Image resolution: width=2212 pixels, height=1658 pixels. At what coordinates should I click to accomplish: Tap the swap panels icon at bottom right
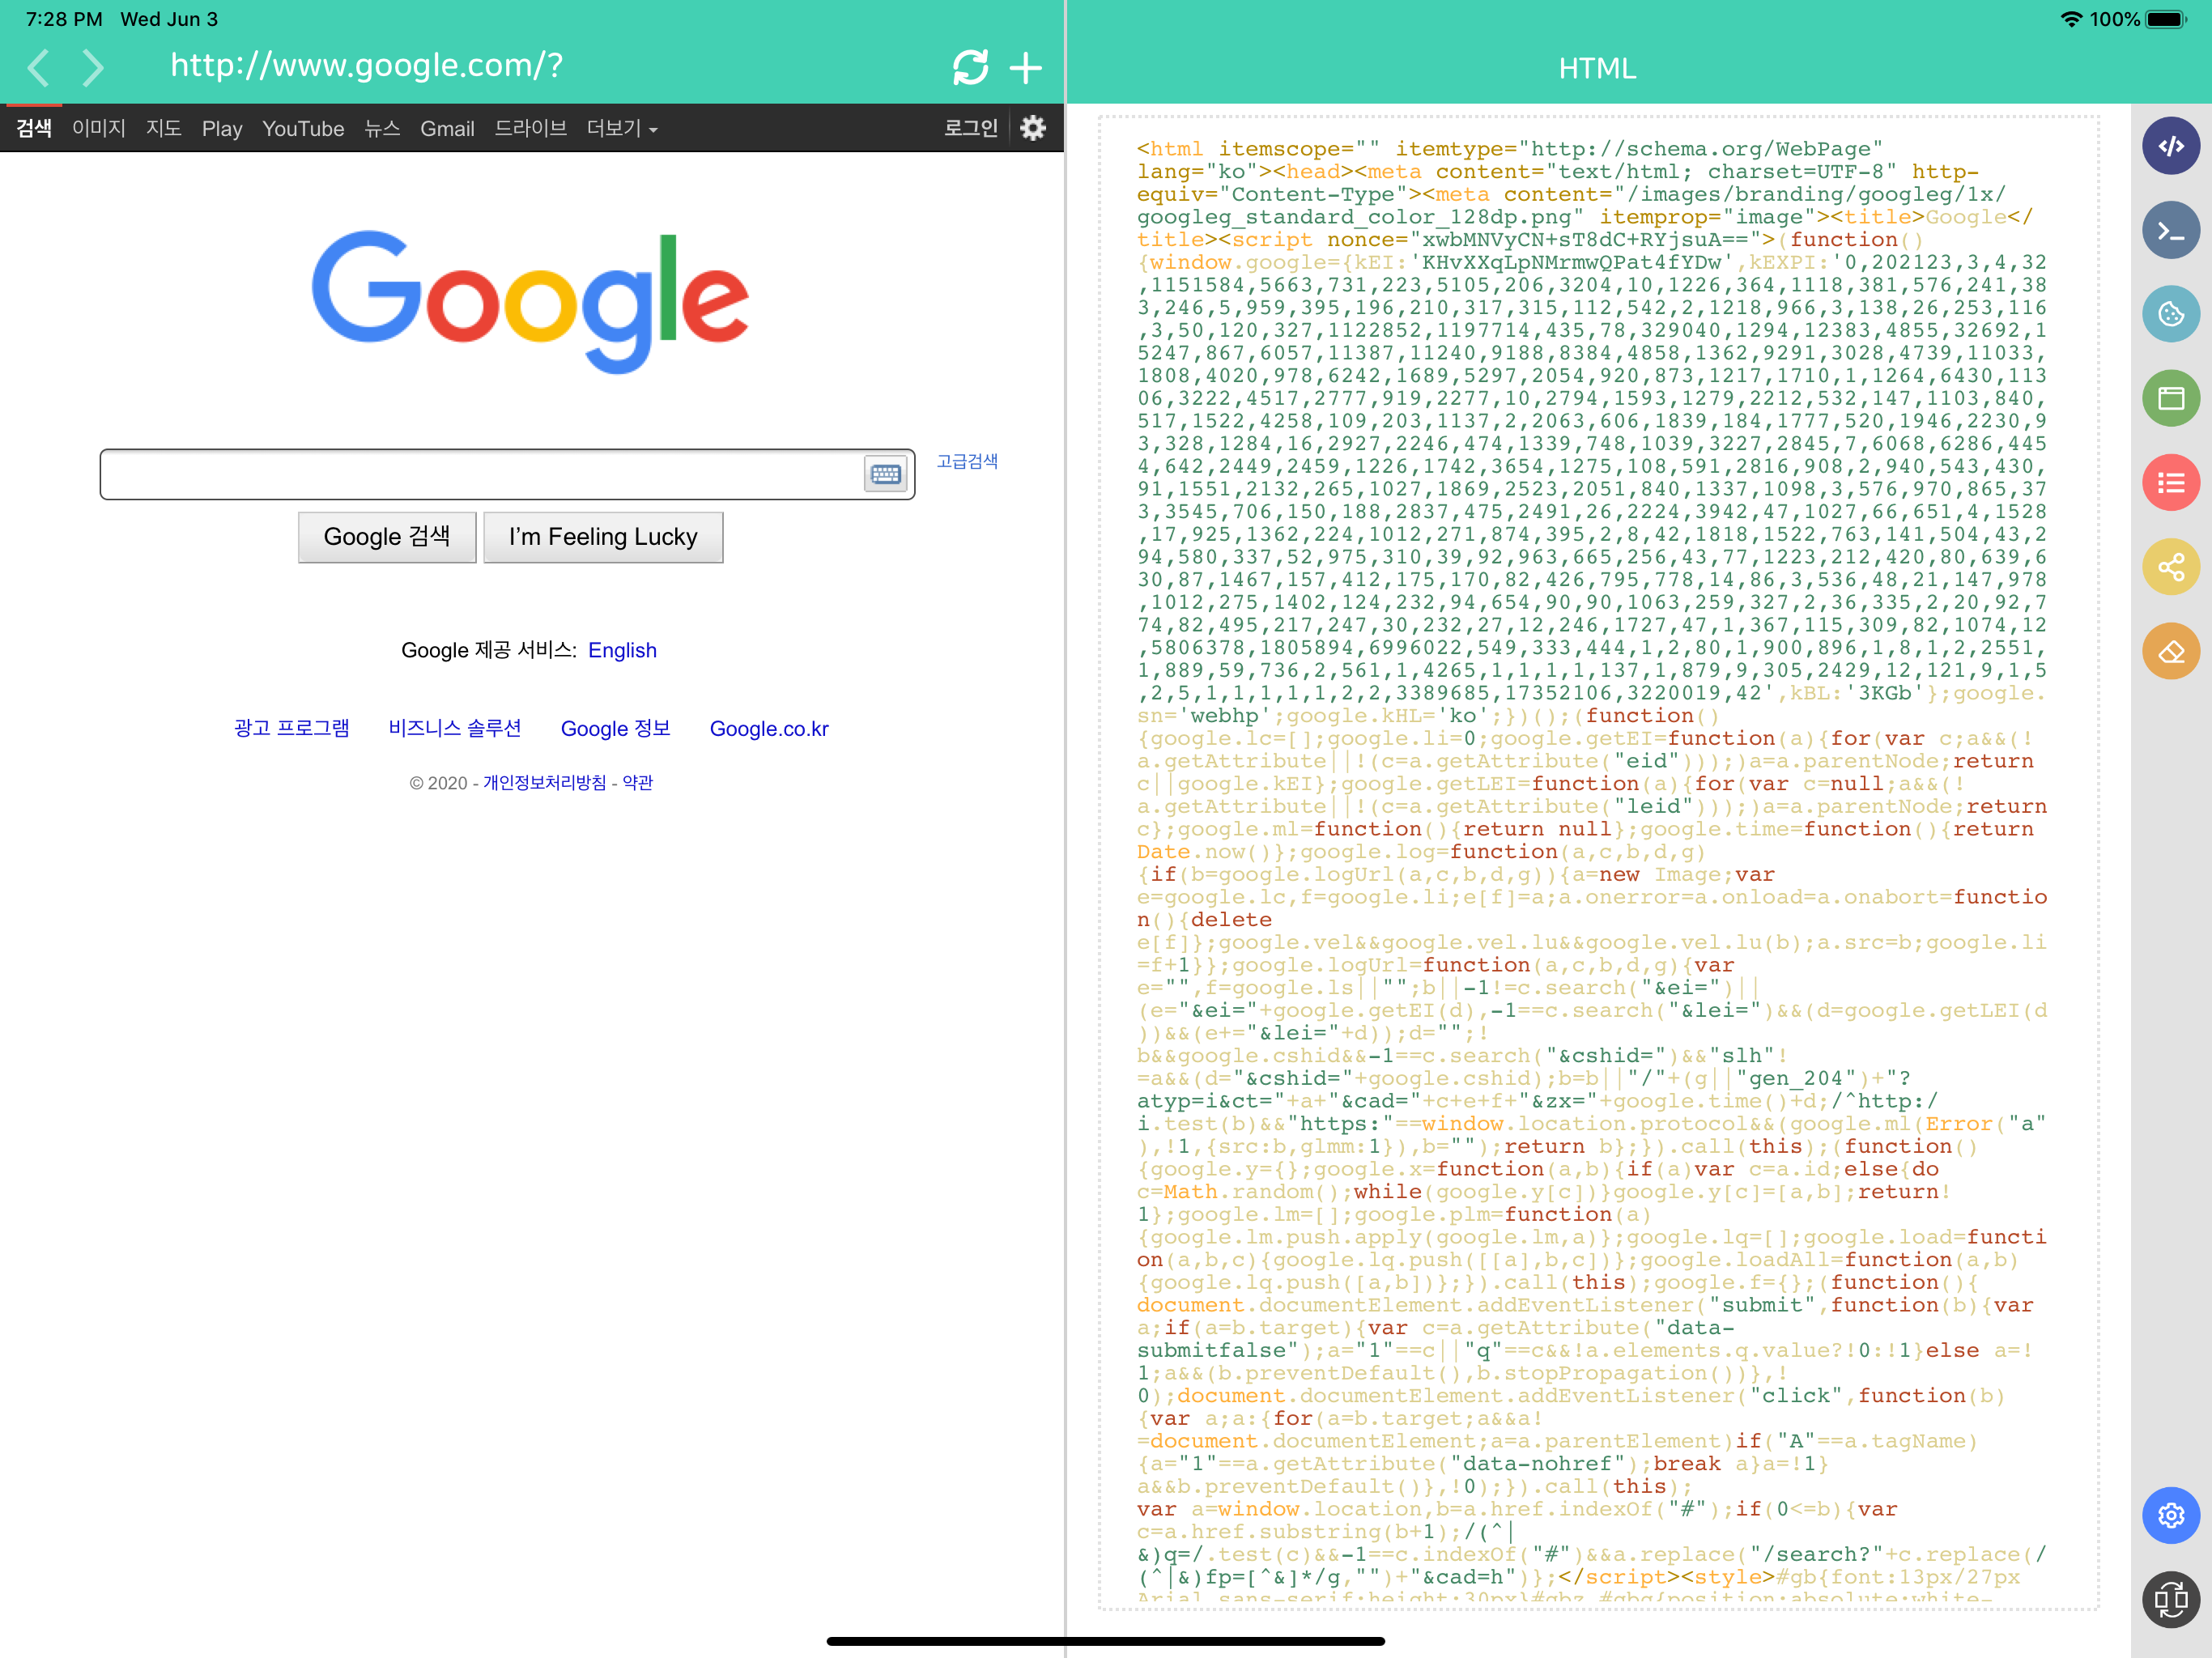pyautogui.click(x=2171, y=1599)
